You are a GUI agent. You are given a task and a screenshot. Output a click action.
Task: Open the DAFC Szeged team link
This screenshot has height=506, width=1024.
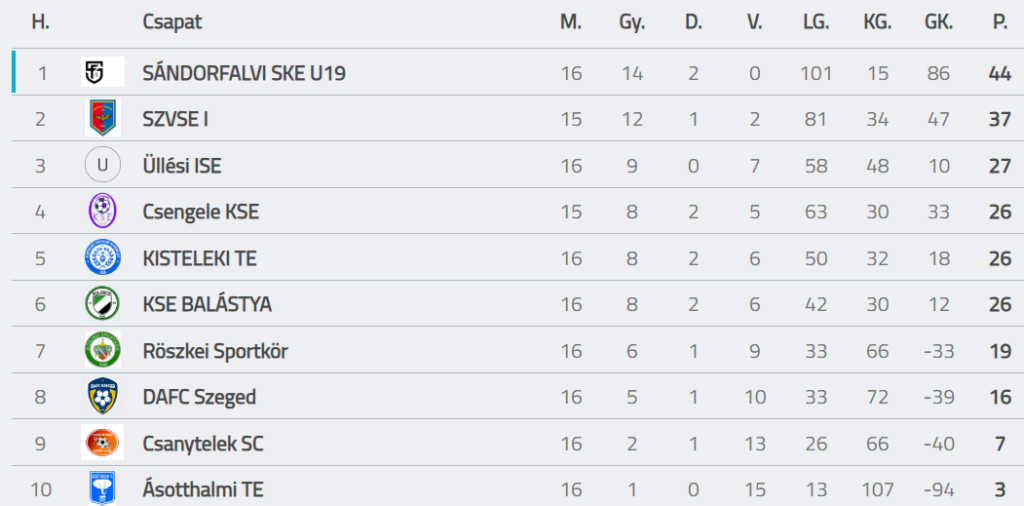pyautogui.click(x=199, y=397)
